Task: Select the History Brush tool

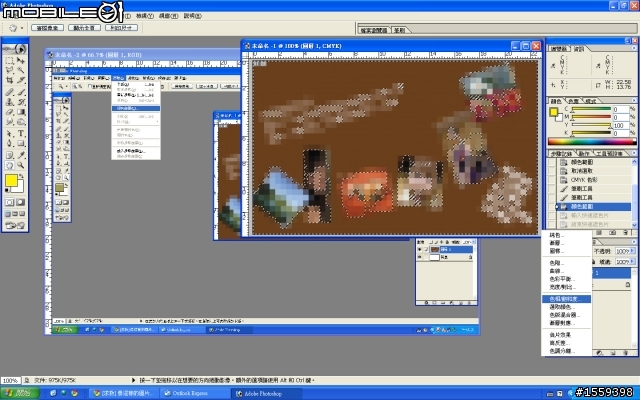Action: tap(20, 102)
